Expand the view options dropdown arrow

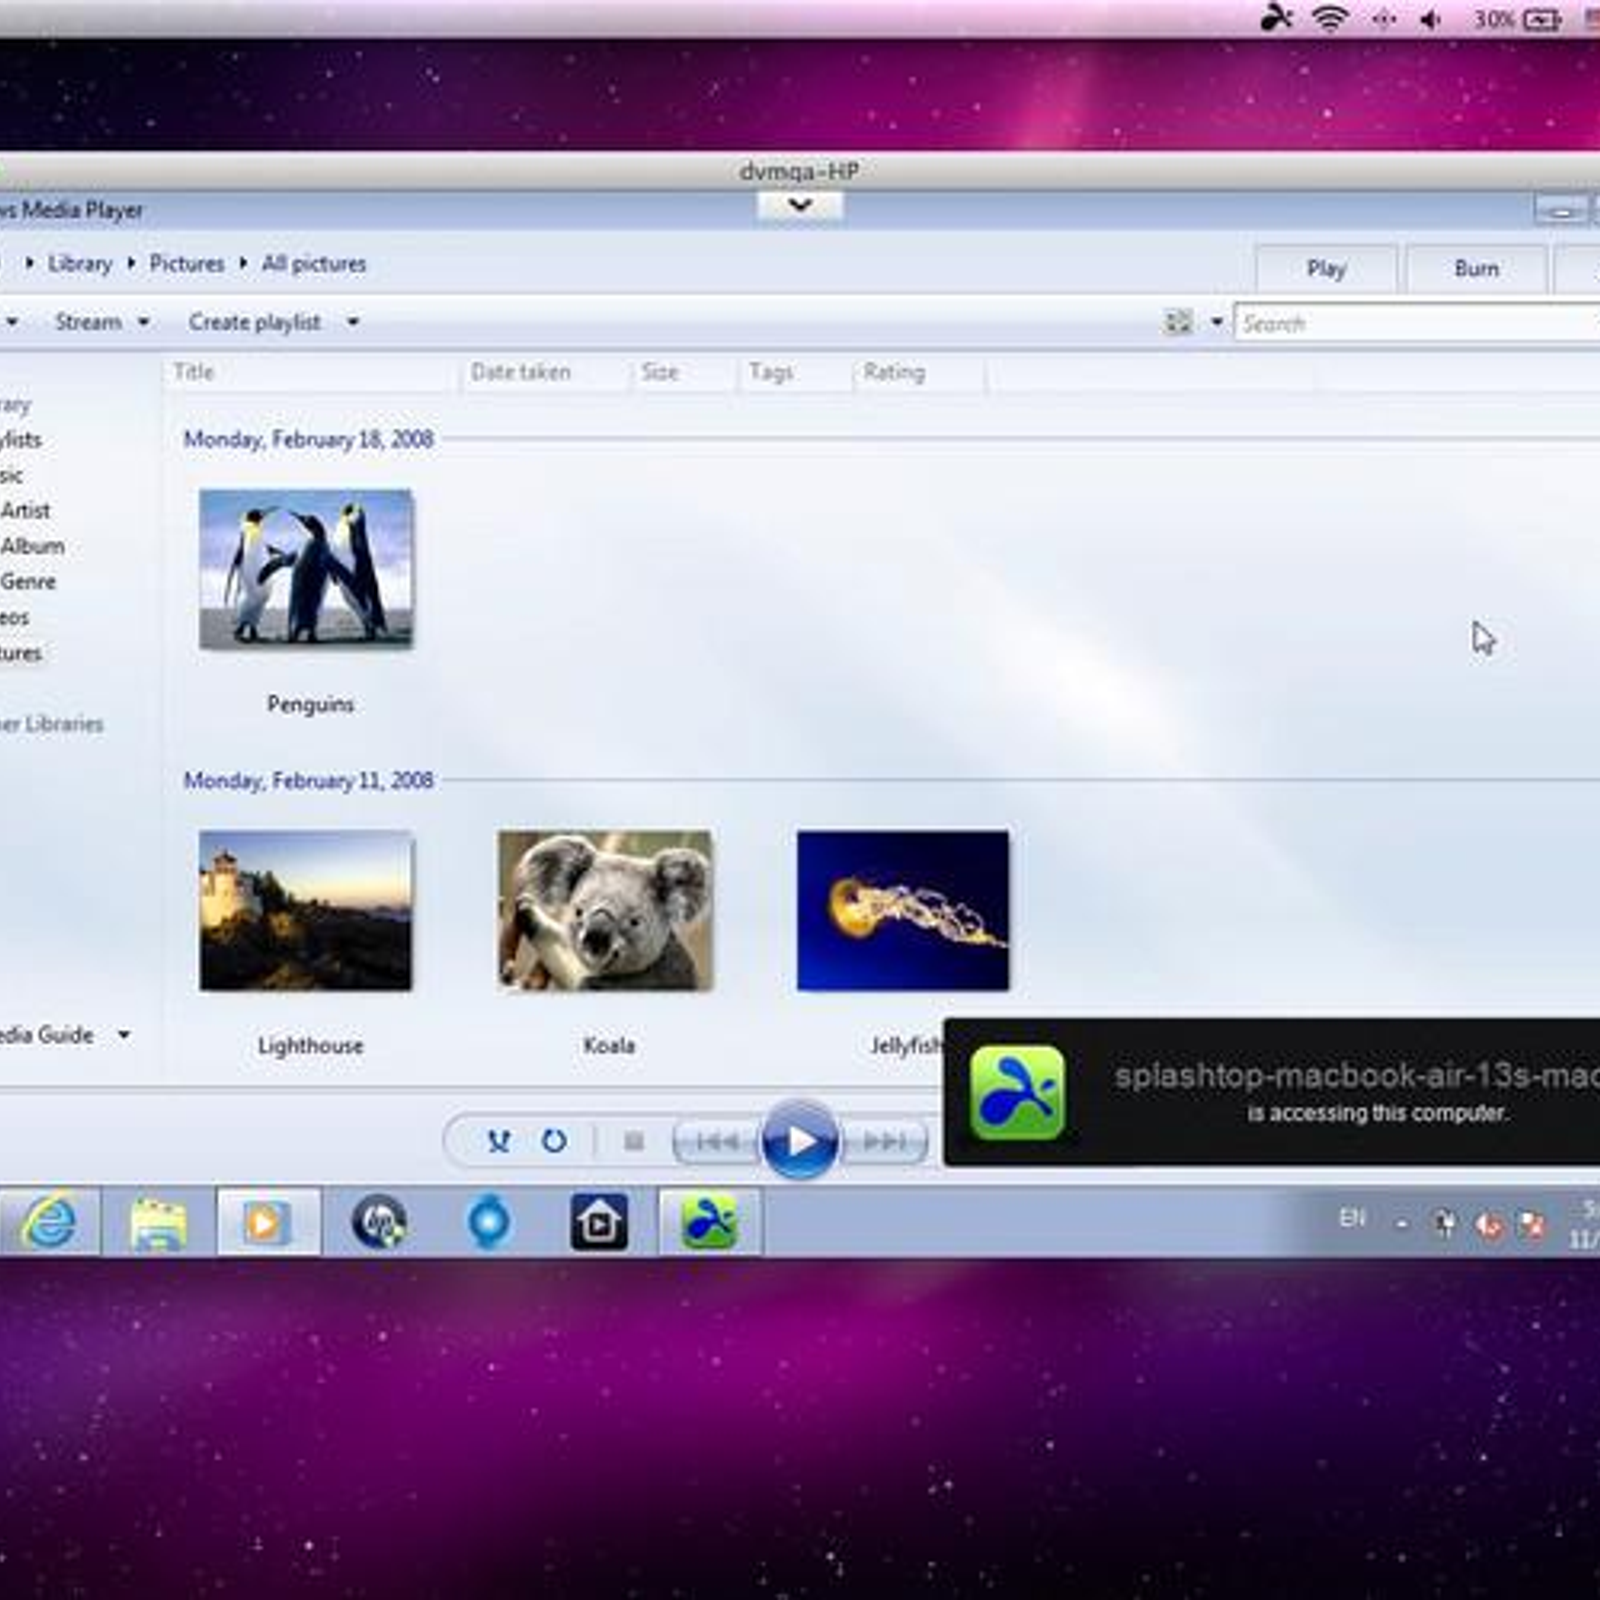(1217, 322)
